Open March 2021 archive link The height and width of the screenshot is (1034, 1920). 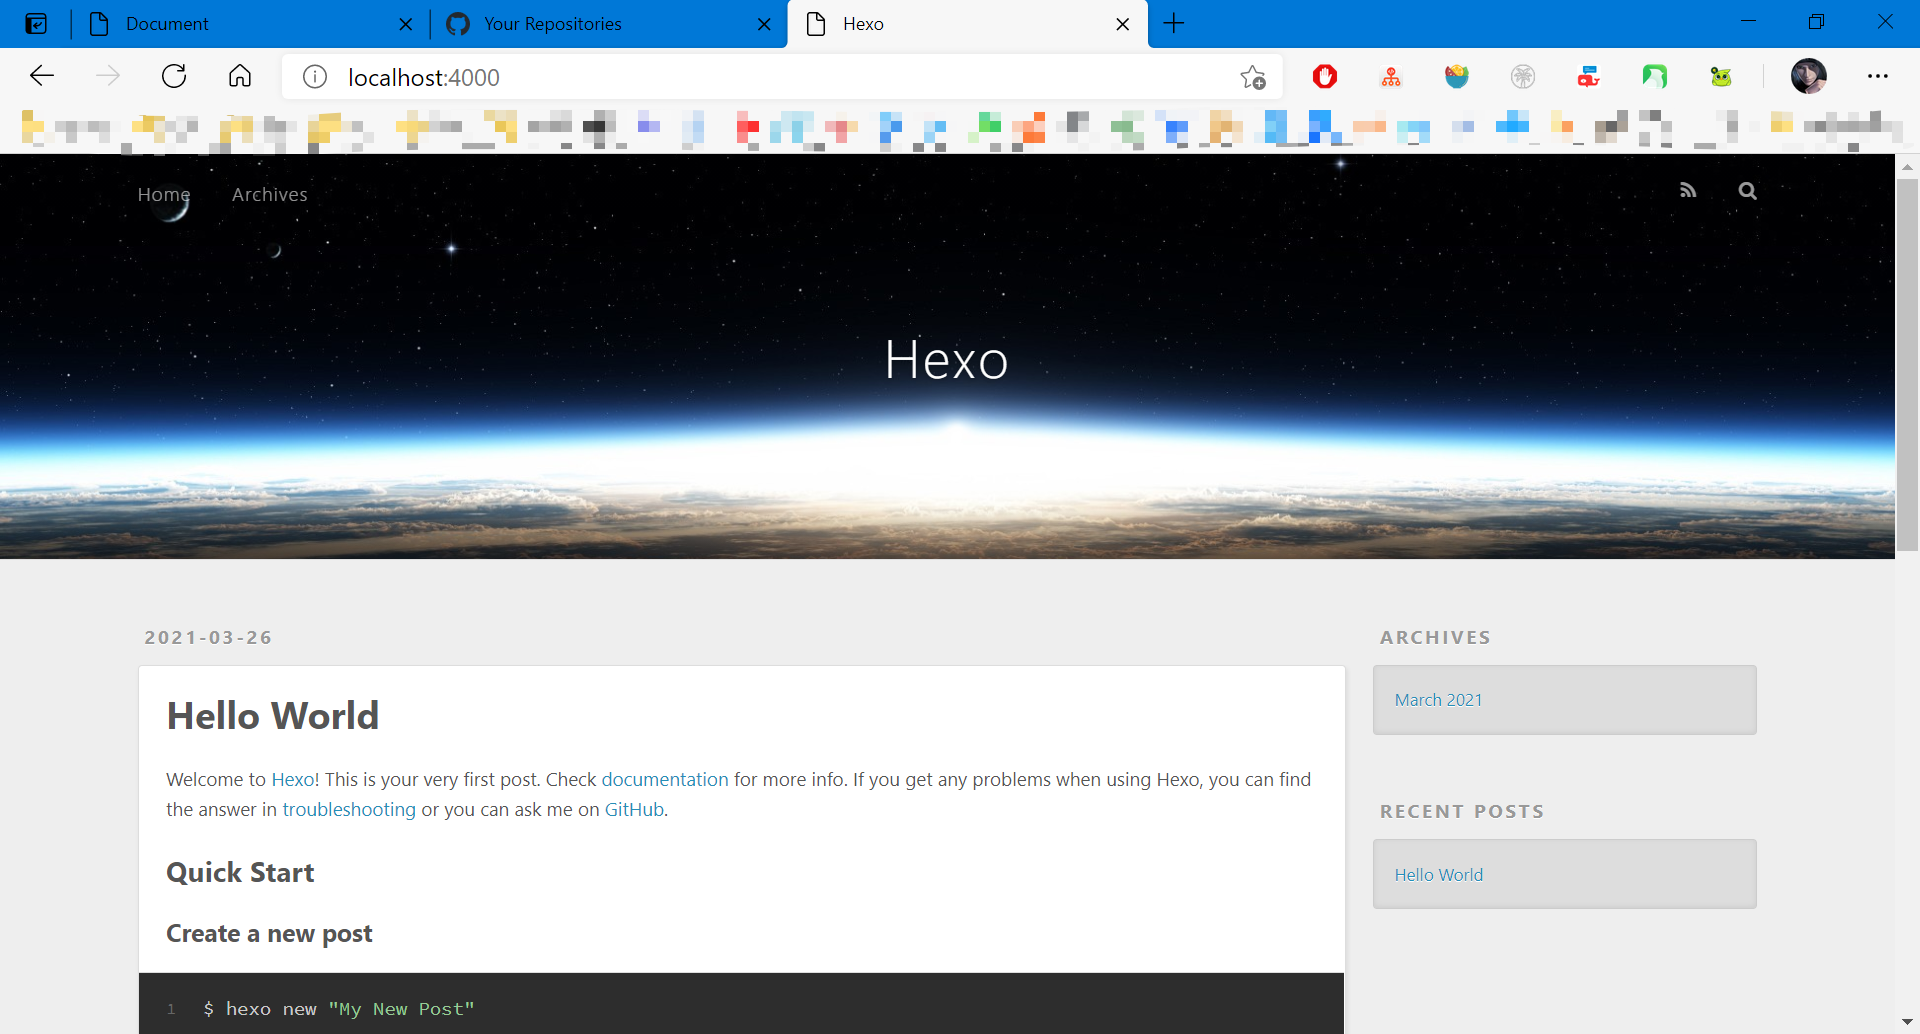(x=1438, y=700)
